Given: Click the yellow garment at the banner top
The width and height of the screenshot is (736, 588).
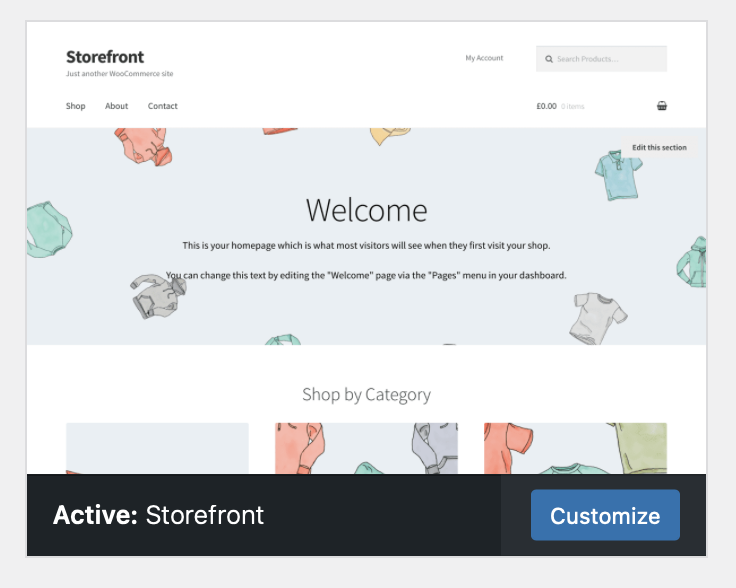Looking at the screenshot, I should [x=390, y=135].
